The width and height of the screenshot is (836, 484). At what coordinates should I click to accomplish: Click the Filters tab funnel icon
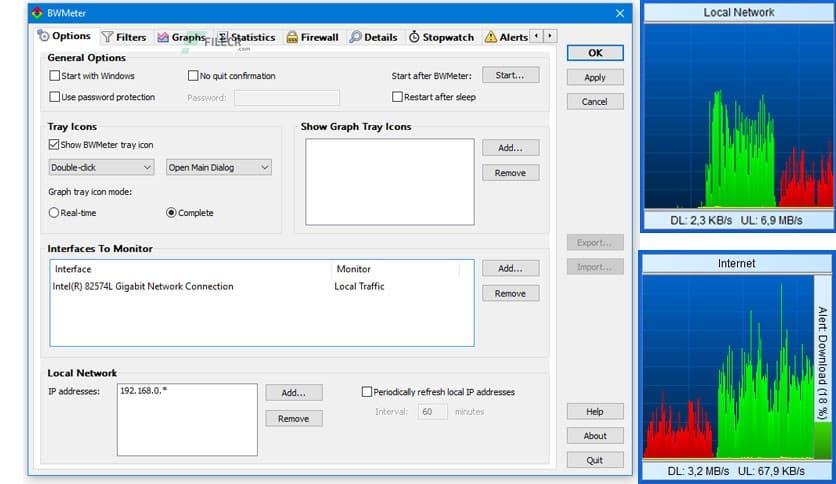pyautogui.click(x=108, y=37)
